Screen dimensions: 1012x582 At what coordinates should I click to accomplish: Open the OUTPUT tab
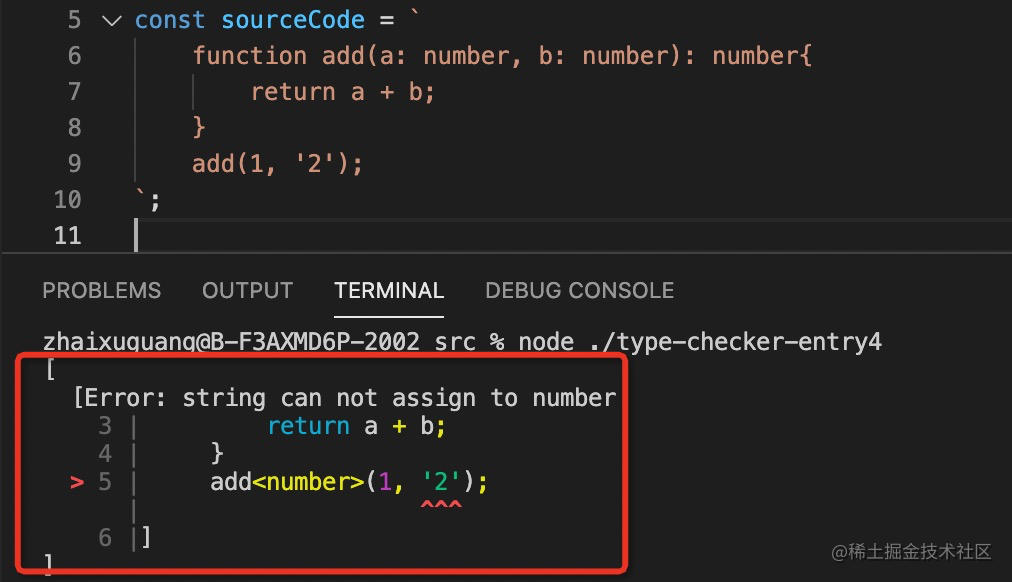[x=247, y=290]
